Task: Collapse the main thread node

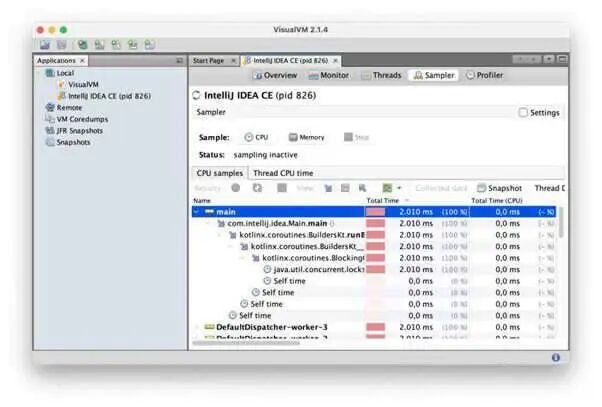Action: 197,212
